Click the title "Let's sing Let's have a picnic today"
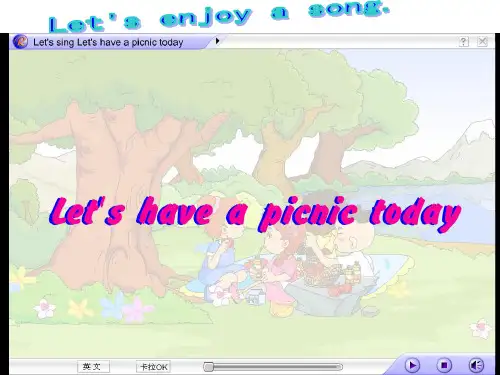The image size is (500, 375). click(x=108, y=42)
